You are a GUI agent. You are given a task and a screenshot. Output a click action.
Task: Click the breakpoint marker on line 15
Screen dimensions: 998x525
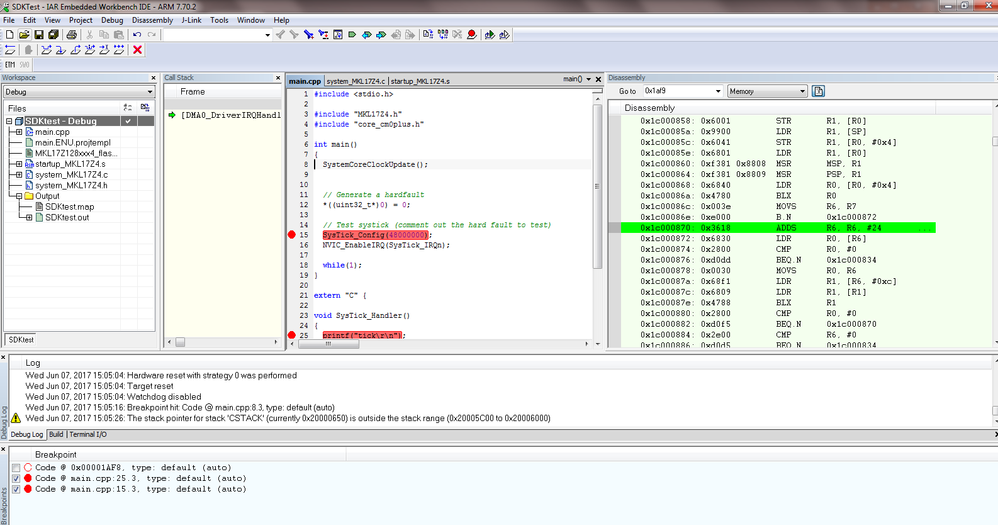[292, 234]
